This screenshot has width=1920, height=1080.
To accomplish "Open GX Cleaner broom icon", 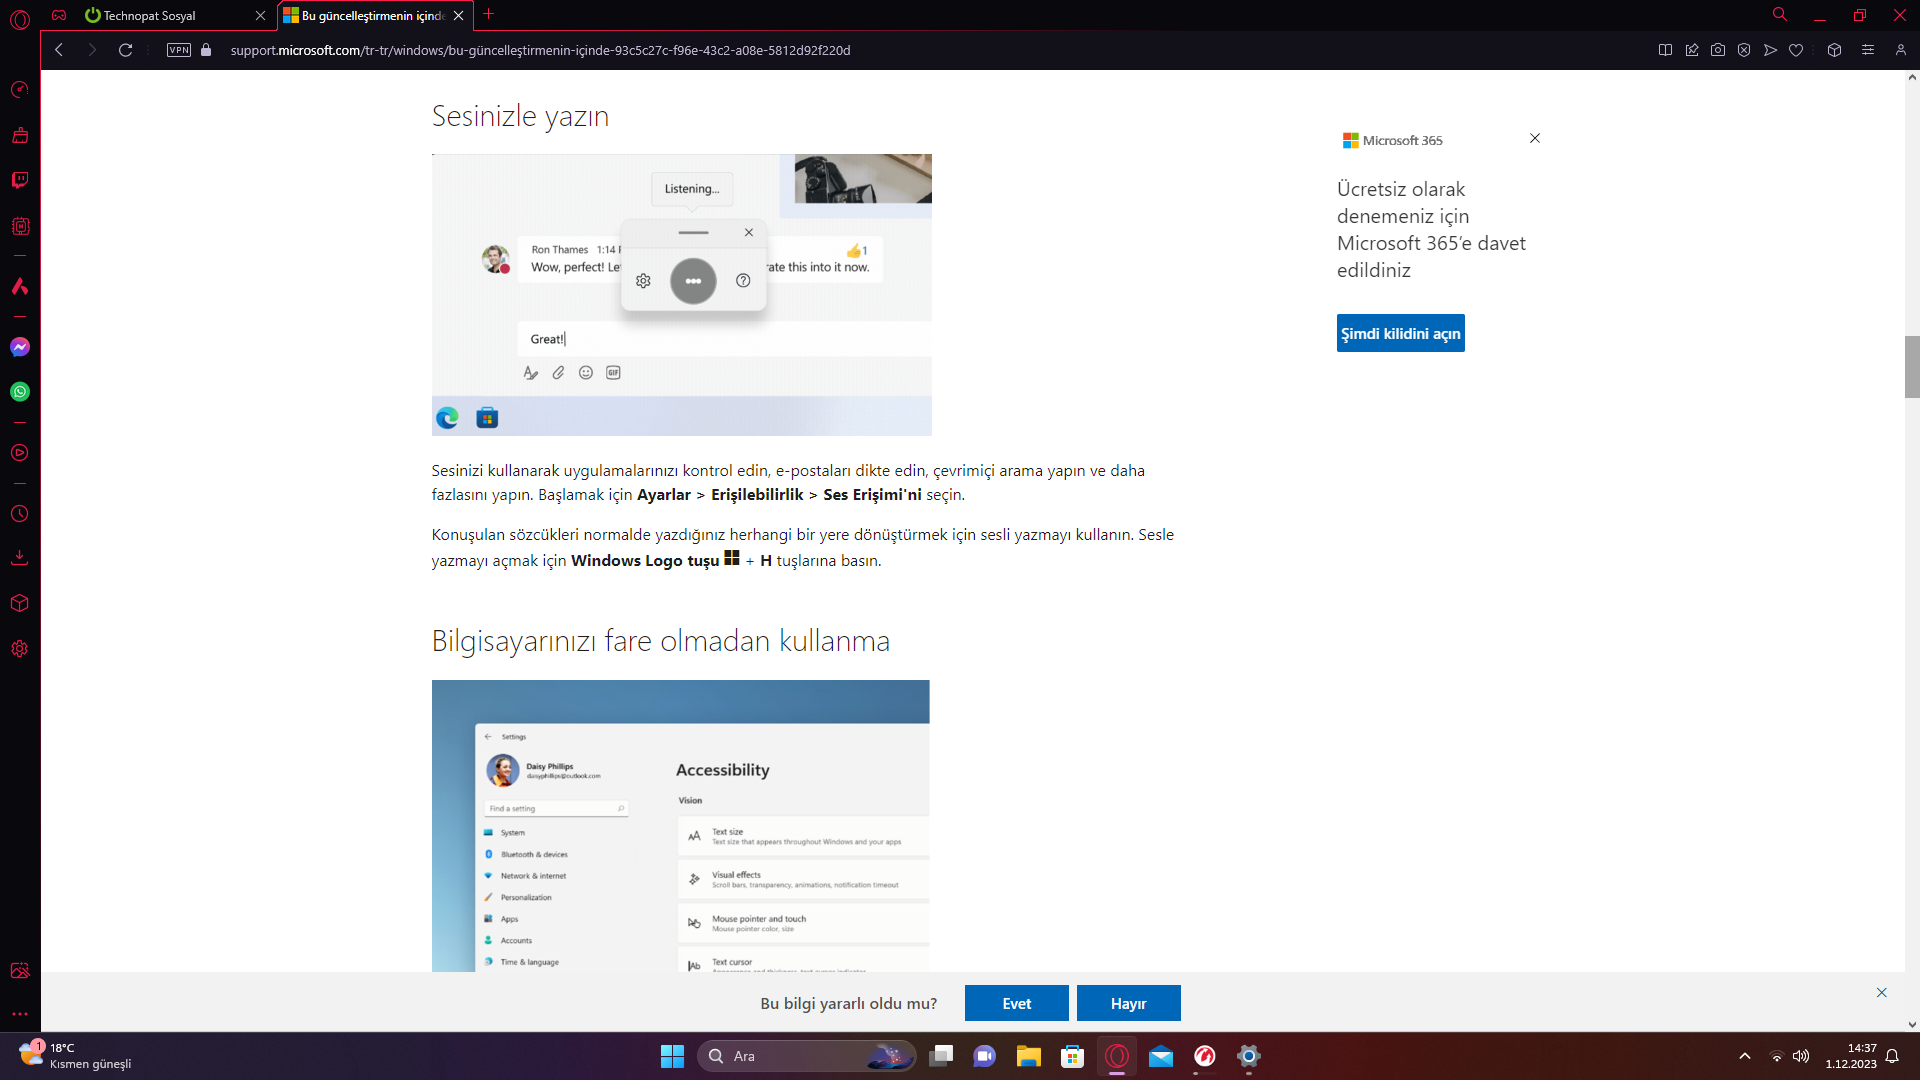I will click(20, 135).
